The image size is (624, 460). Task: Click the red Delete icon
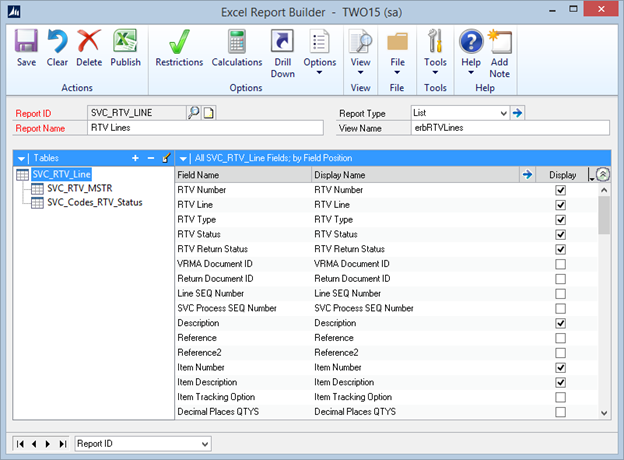[89, 41]
